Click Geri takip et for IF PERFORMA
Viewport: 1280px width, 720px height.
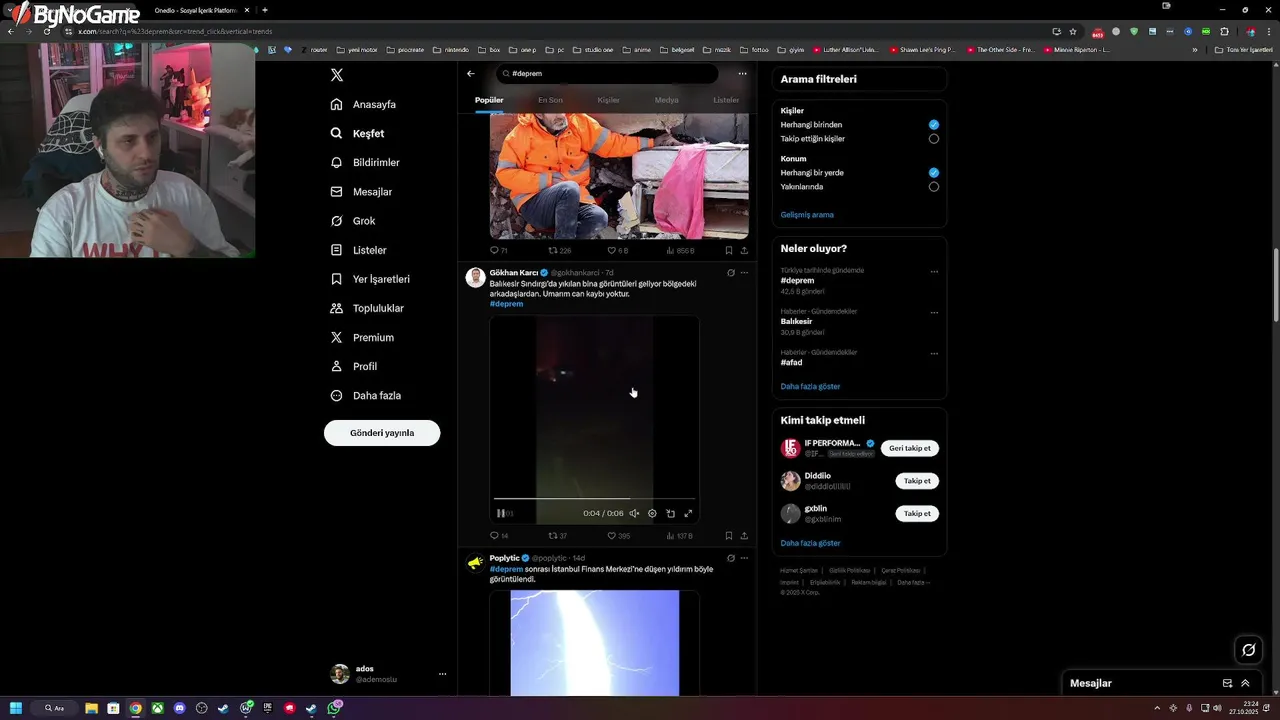[x=910, y=448]
